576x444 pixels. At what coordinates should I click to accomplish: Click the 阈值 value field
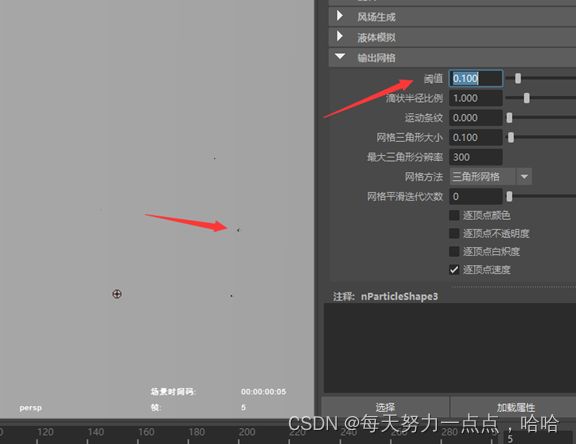[x=476, y=78]
